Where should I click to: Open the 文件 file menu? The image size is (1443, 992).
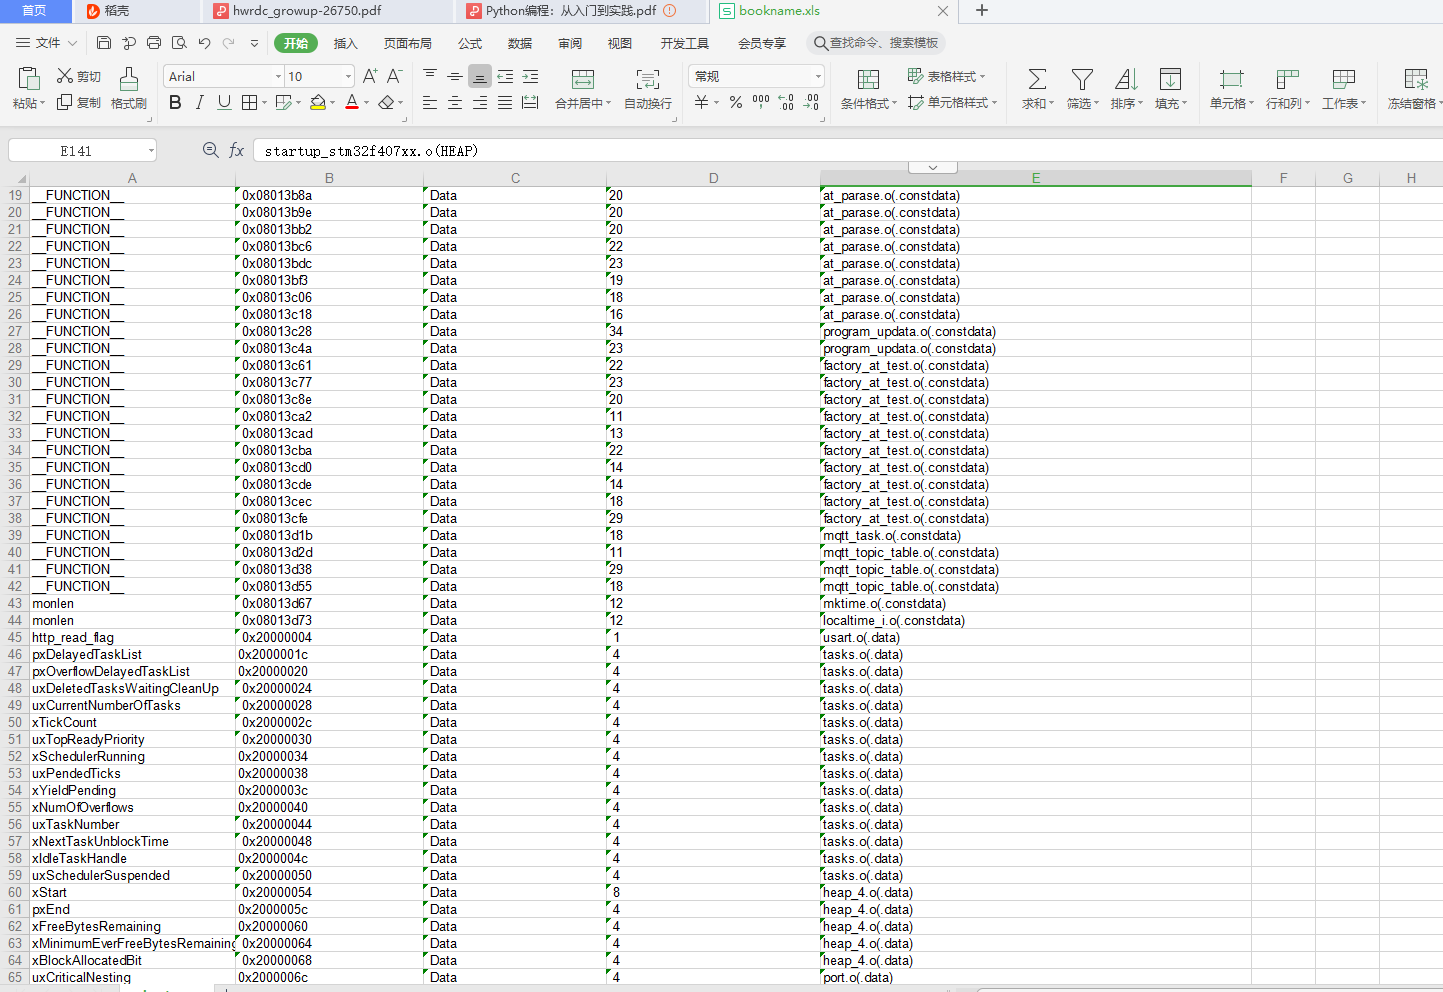pyautogui.click(x=46, y=43)
